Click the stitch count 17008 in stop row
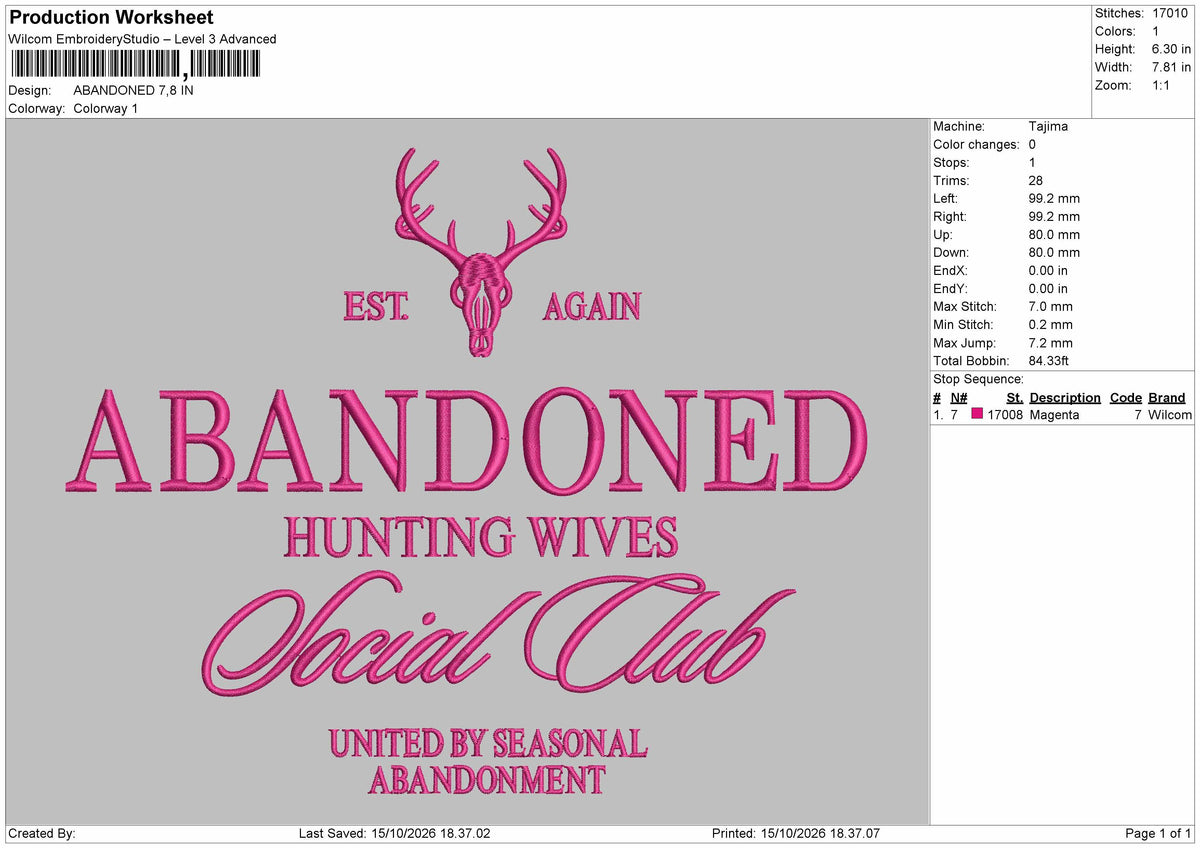 pyautogui.click(x=1005, y=414)
